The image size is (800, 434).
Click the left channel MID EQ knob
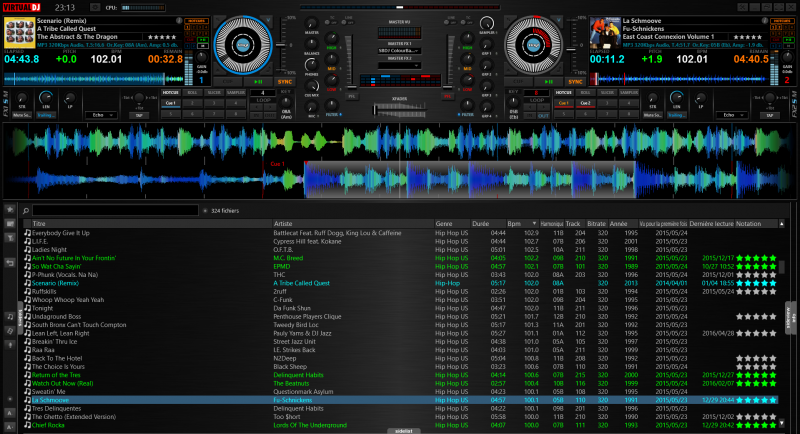pyautogui.click(x=332, y=59)
